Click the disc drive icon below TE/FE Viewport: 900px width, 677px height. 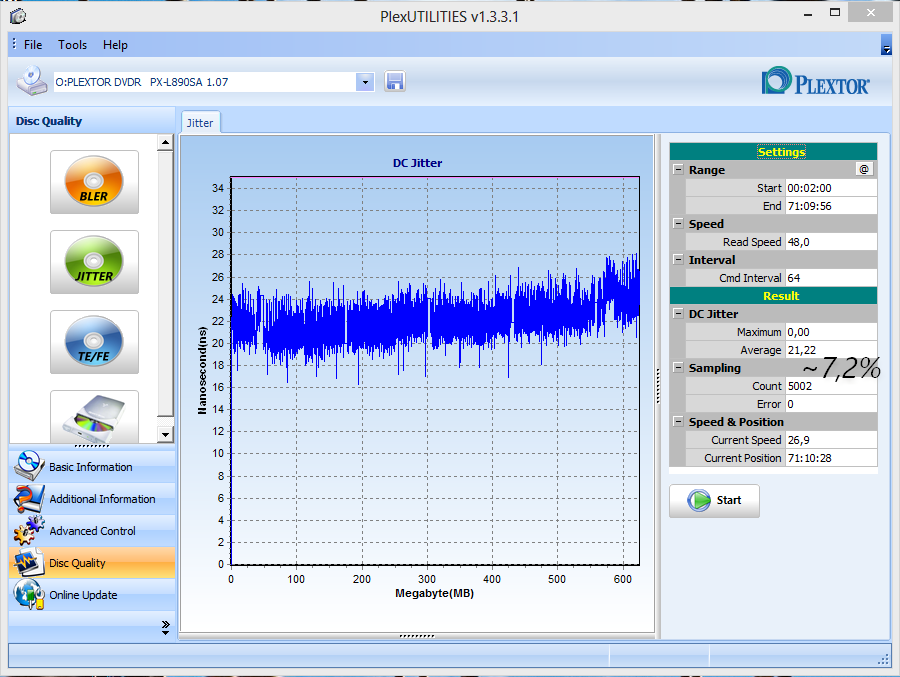(x=94, y=417)
